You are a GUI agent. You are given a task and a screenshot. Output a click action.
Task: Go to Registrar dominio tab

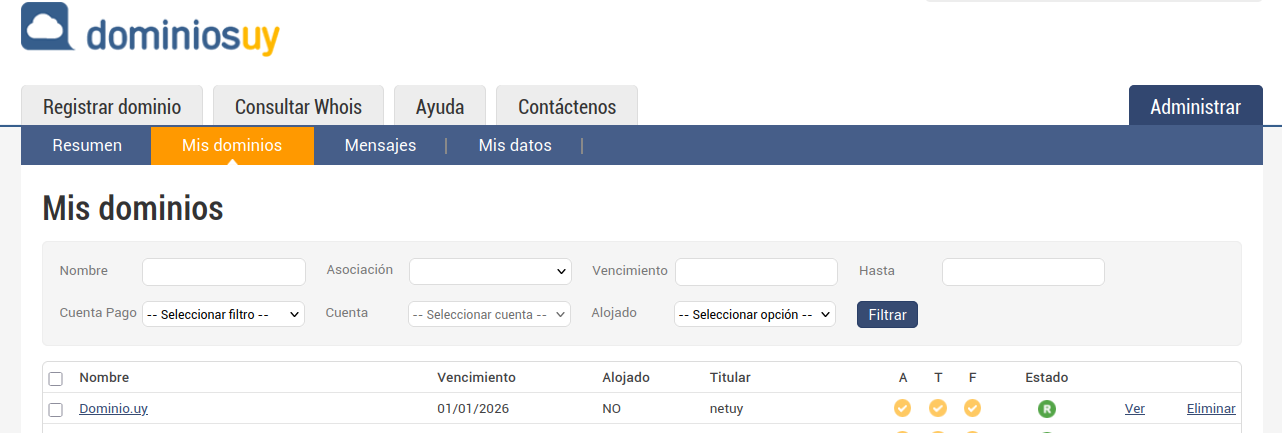[112, 106]
